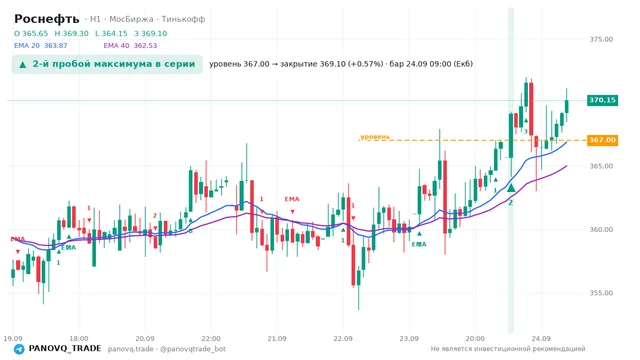Click the 21.09 date axis label

coord(277,338)
